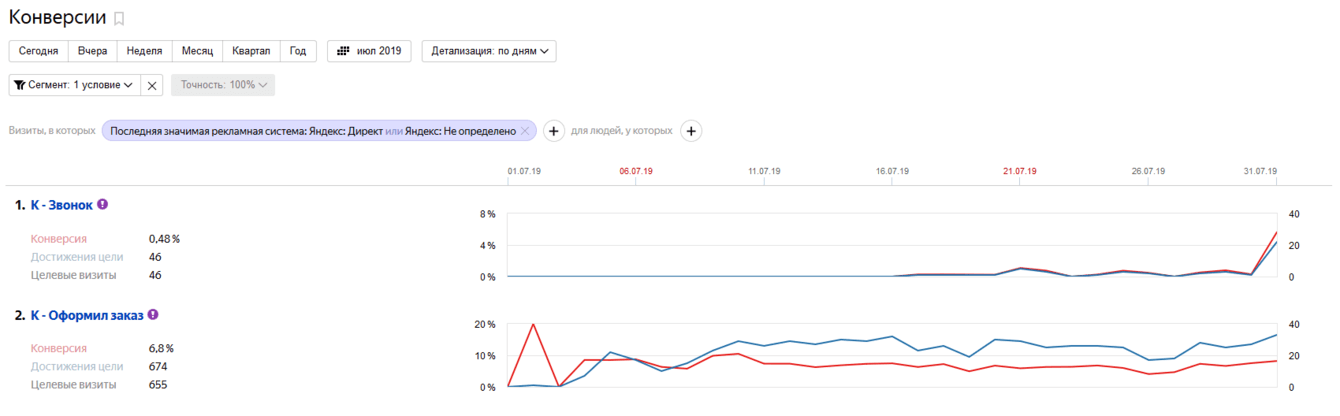Open the К - Звонок goal link
1340x416 pixels.
62,205
